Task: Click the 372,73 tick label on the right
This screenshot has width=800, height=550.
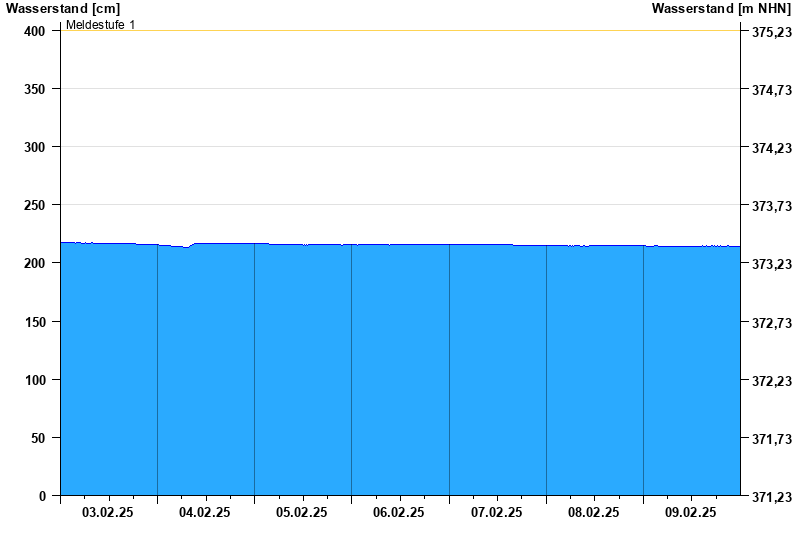Action: (x=771, y=323)
